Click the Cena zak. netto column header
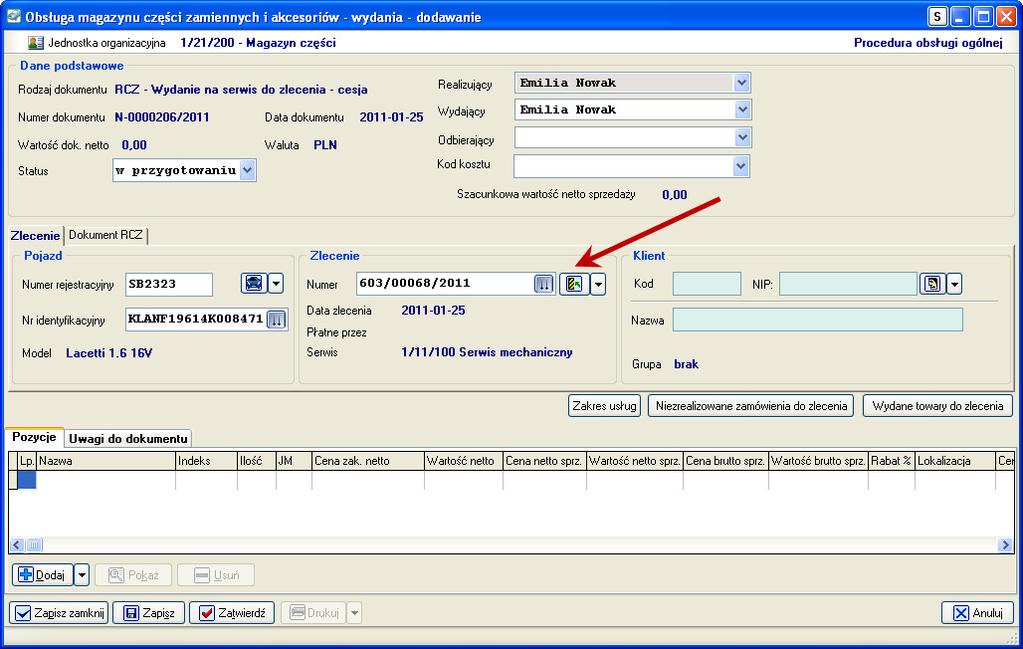Screen dimensions: 1023x649 pyautogui.click(x=368, y=460)
